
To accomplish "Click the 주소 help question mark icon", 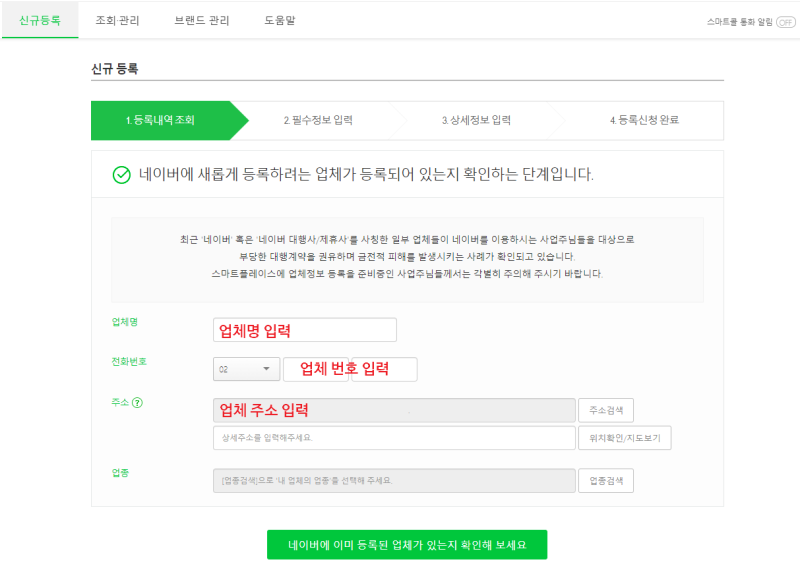I will (x=137, y=403).
